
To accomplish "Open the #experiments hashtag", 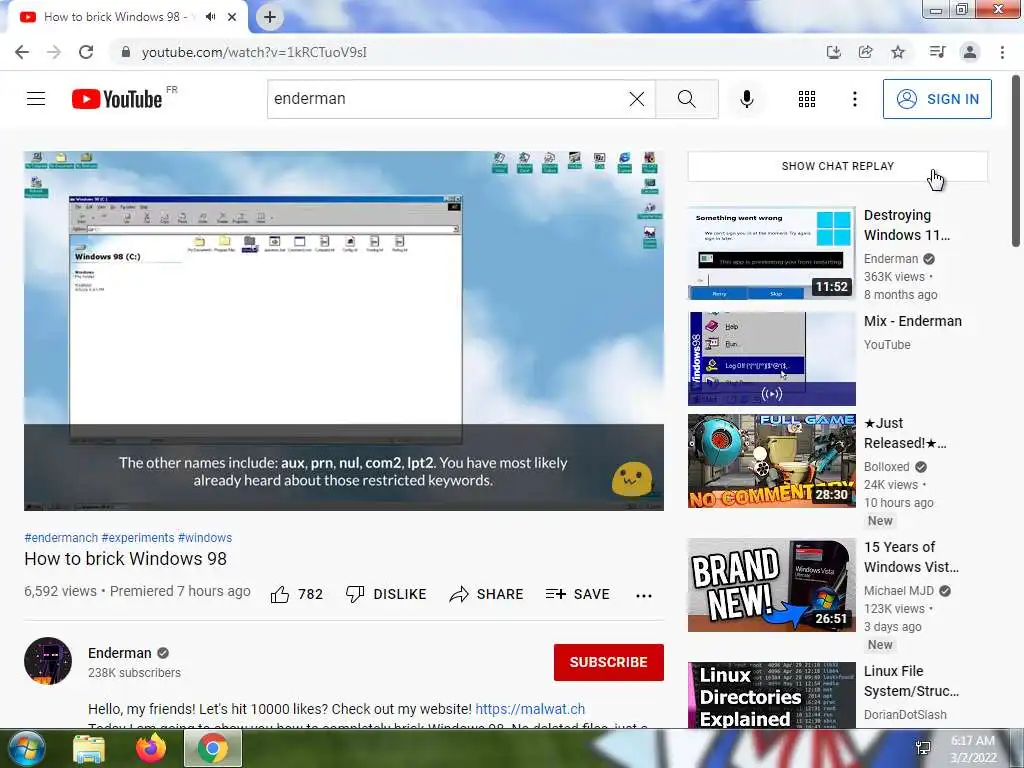I will pyautogui.click(x=138, y=537).
